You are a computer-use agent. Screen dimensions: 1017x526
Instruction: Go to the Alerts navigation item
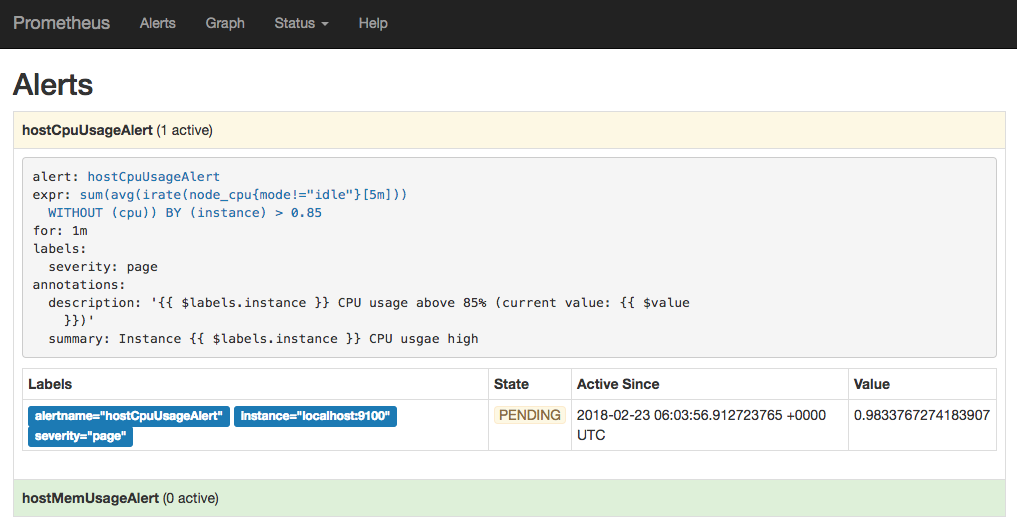[x=157, y=23]
